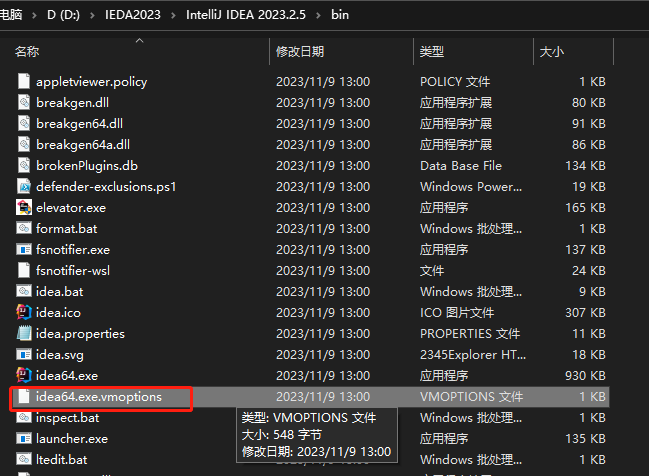The image size is (649, 476).
Task: Select the file name idea.properties
Action: [x=80, y=334]
